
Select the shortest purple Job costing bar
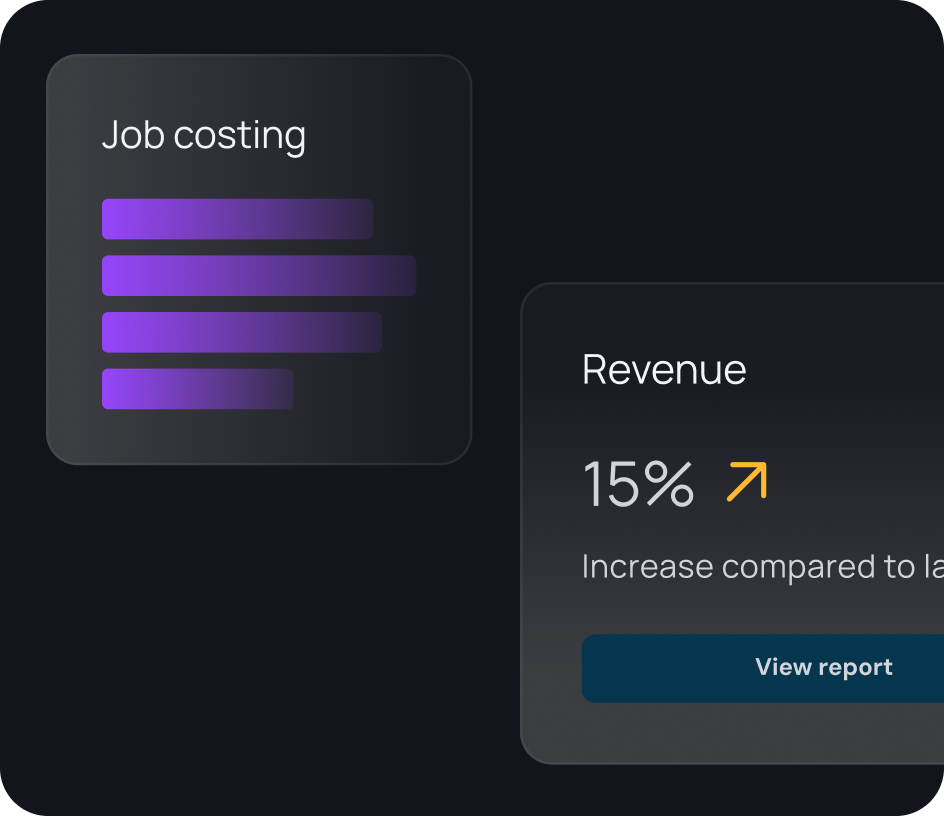click(197, 389)
